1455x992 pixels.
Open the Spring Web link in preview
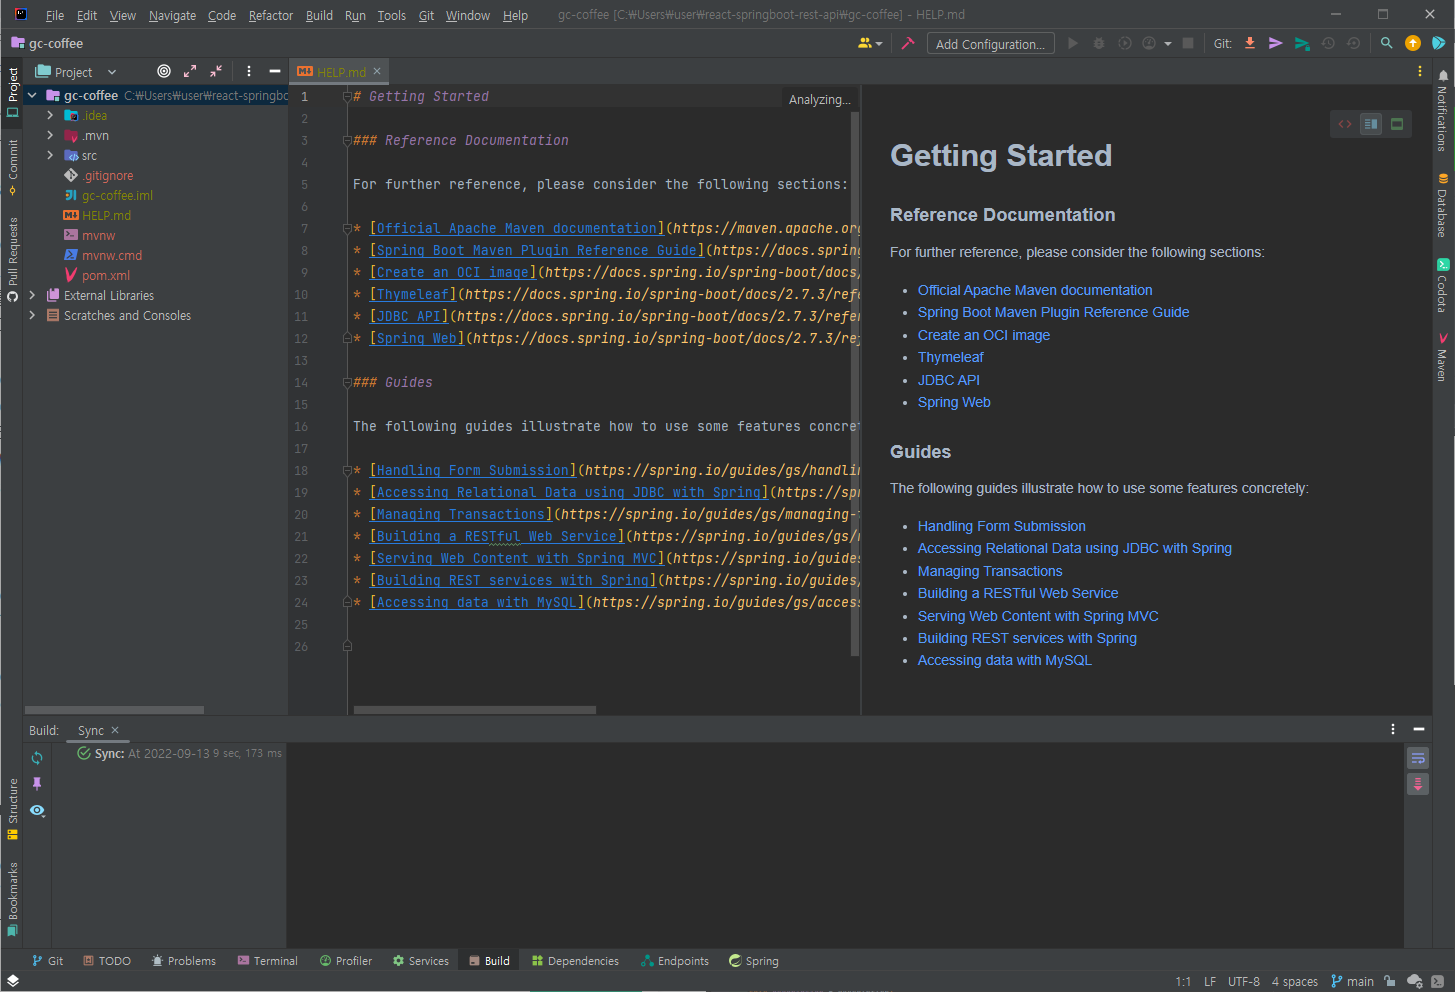pyautogui.click(x=954, y=402)
